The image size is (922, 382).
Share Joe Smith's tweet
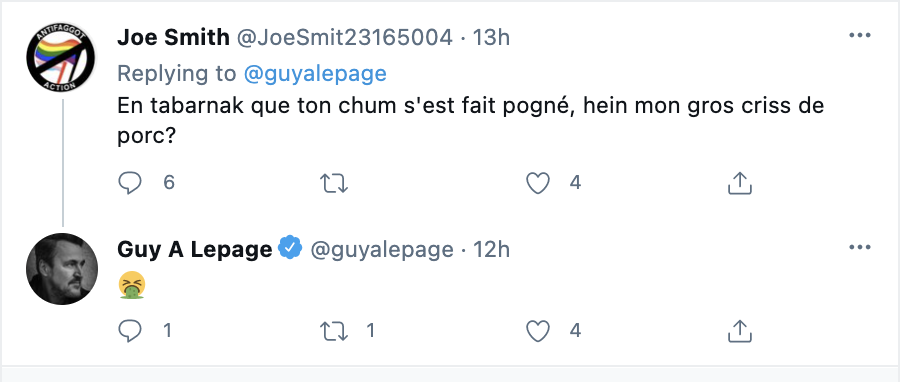click(x=740, y=183)
